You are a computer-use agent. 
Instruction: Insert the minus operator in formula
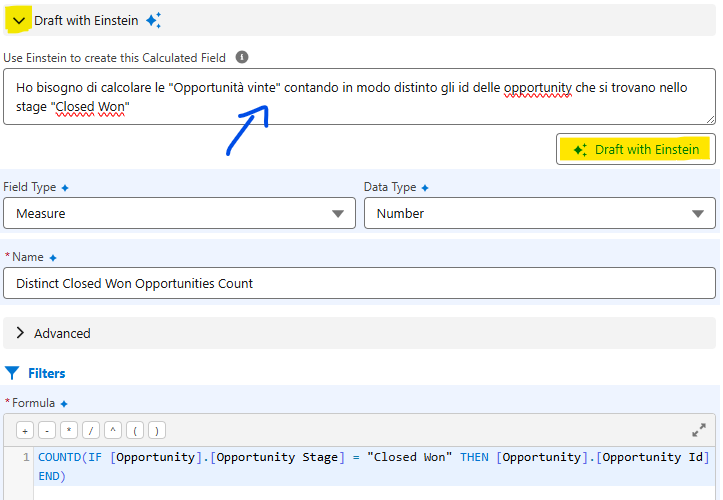tap(47, 430)
